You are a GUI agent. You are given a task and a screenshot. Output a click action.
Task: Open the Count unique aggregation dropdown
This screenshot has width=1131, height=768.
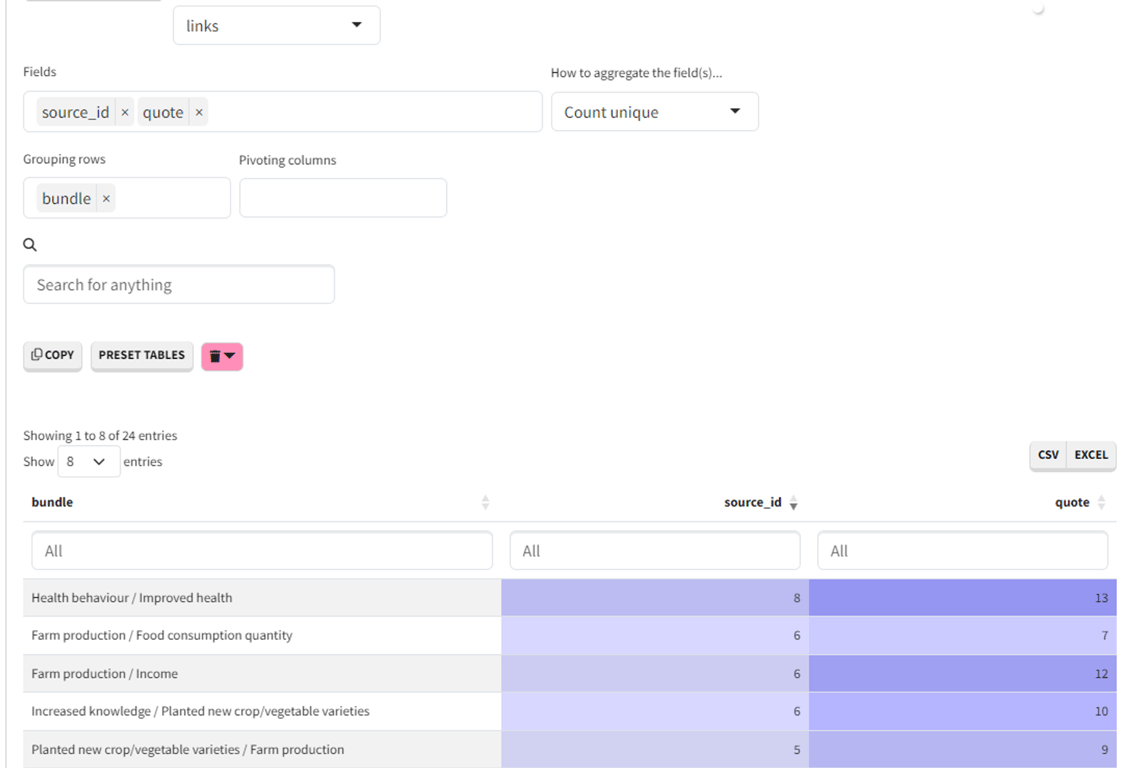(x=654, y=112)
